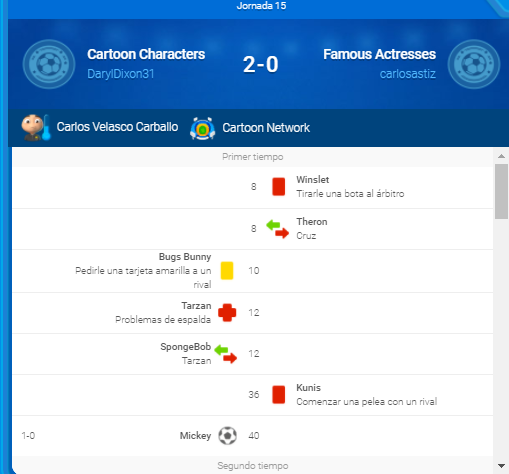
Task: Click the Cartoon Characters team crest
Action: [49, 64]
